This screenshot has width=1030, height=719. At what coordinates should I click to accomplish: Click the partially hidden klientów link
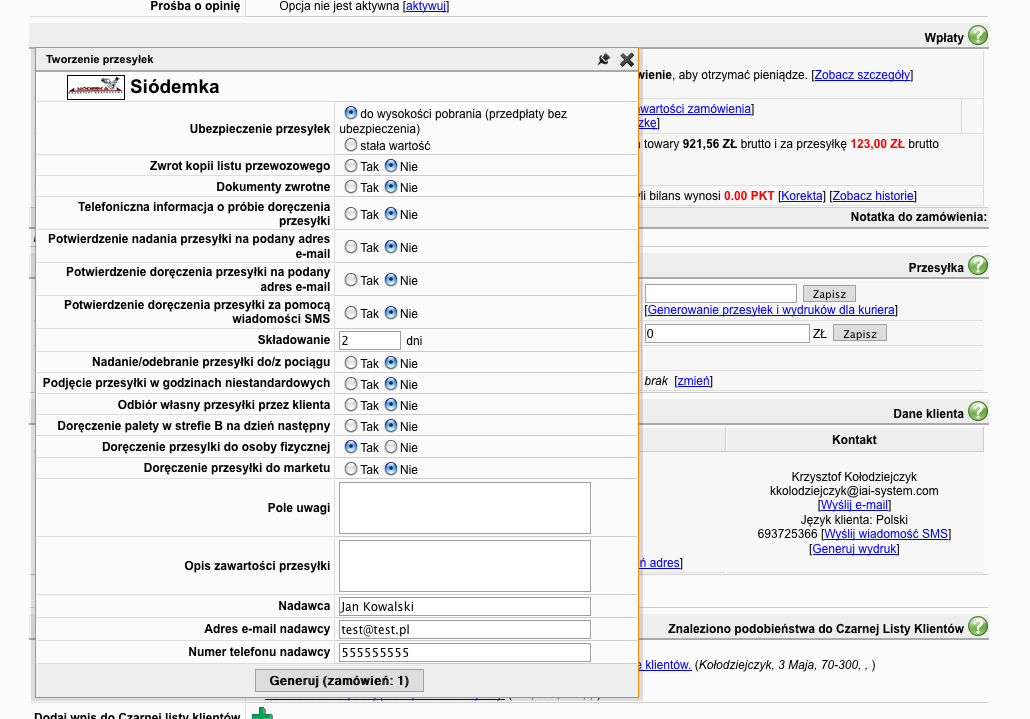coord(665,665)
